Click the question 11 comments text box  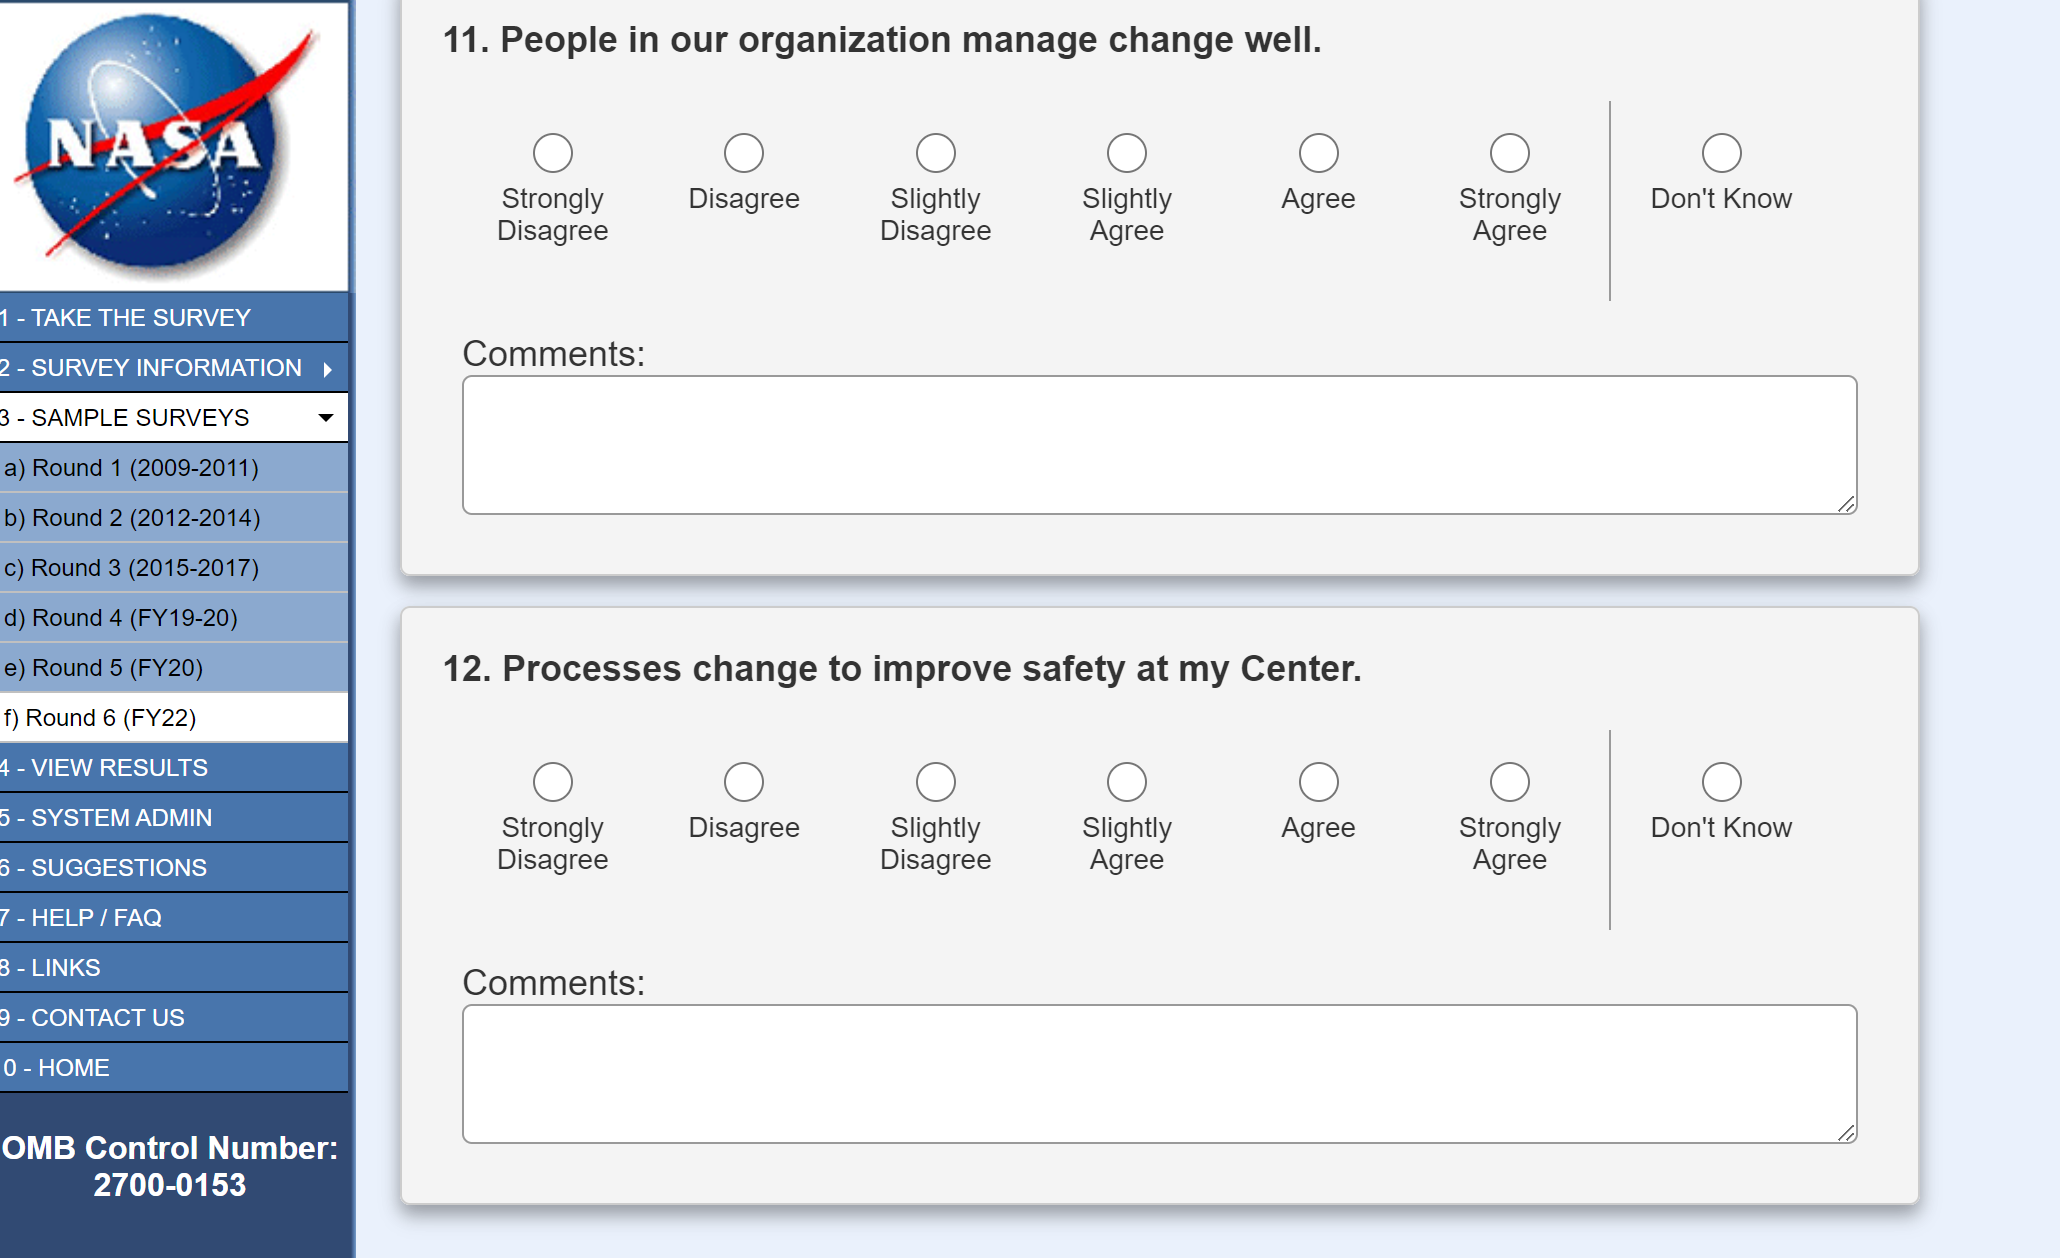[1158, 445]
